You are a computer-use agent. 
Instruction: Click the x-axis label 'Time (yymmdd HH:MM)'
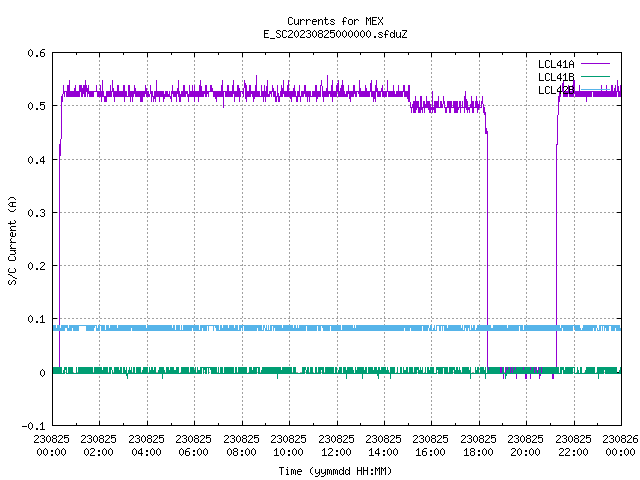tap(335, 471)
